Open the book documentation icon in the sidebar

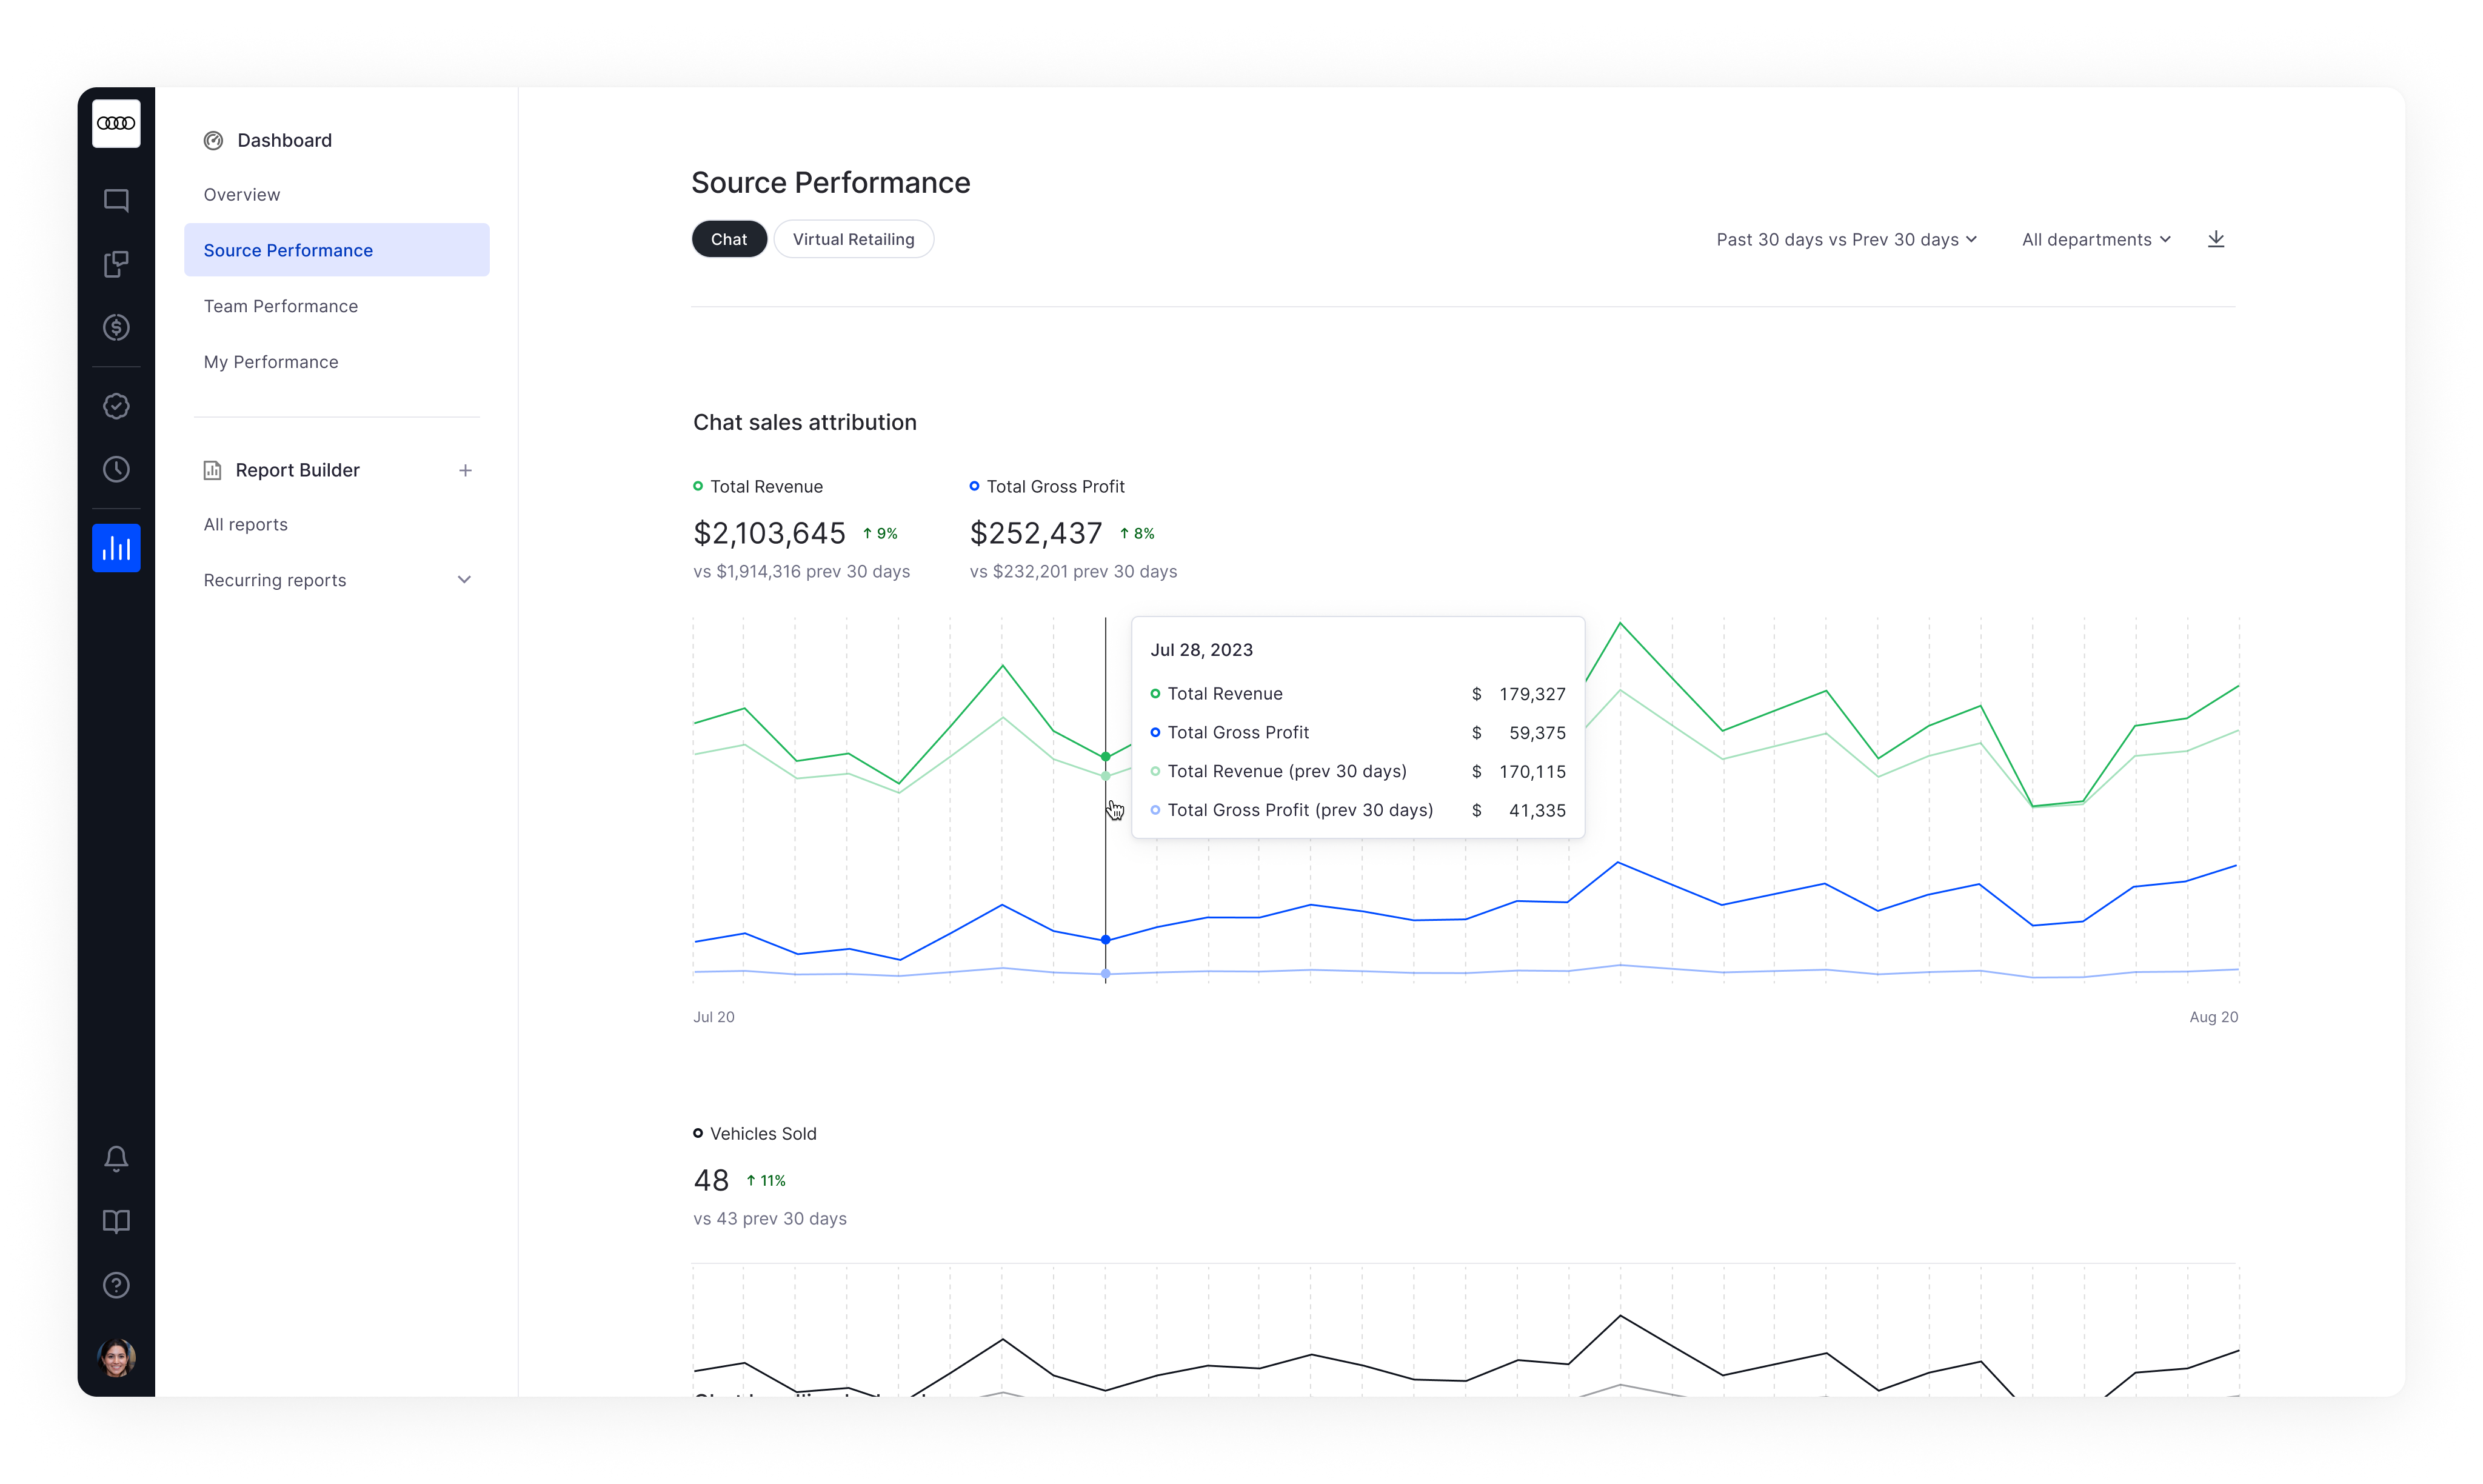[116, 1221]
